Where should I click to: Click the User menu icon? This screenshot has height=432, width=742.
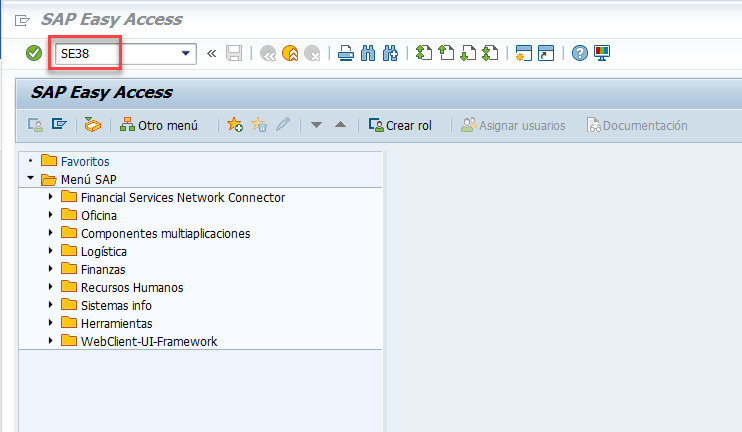35,125
